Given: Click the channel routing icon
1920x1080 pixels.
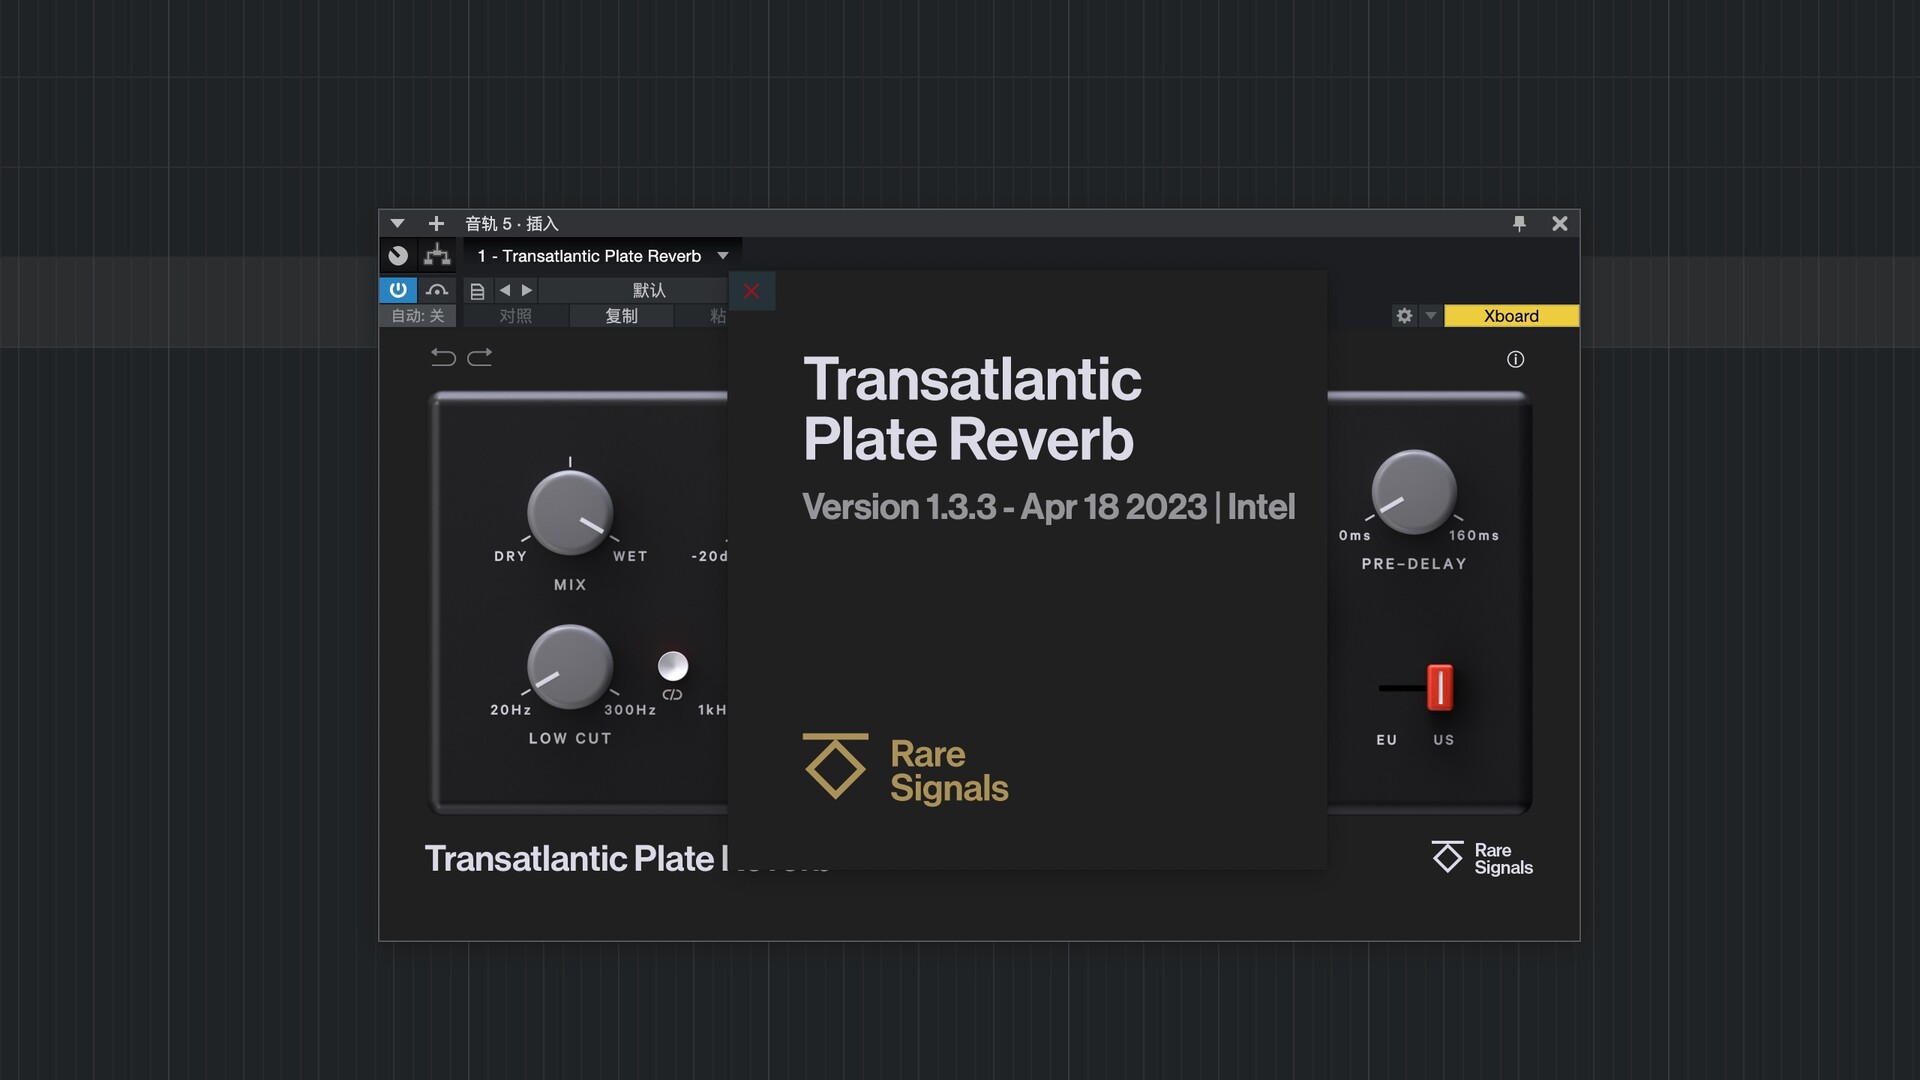Looking at the screenshot, I should point(437,255).
